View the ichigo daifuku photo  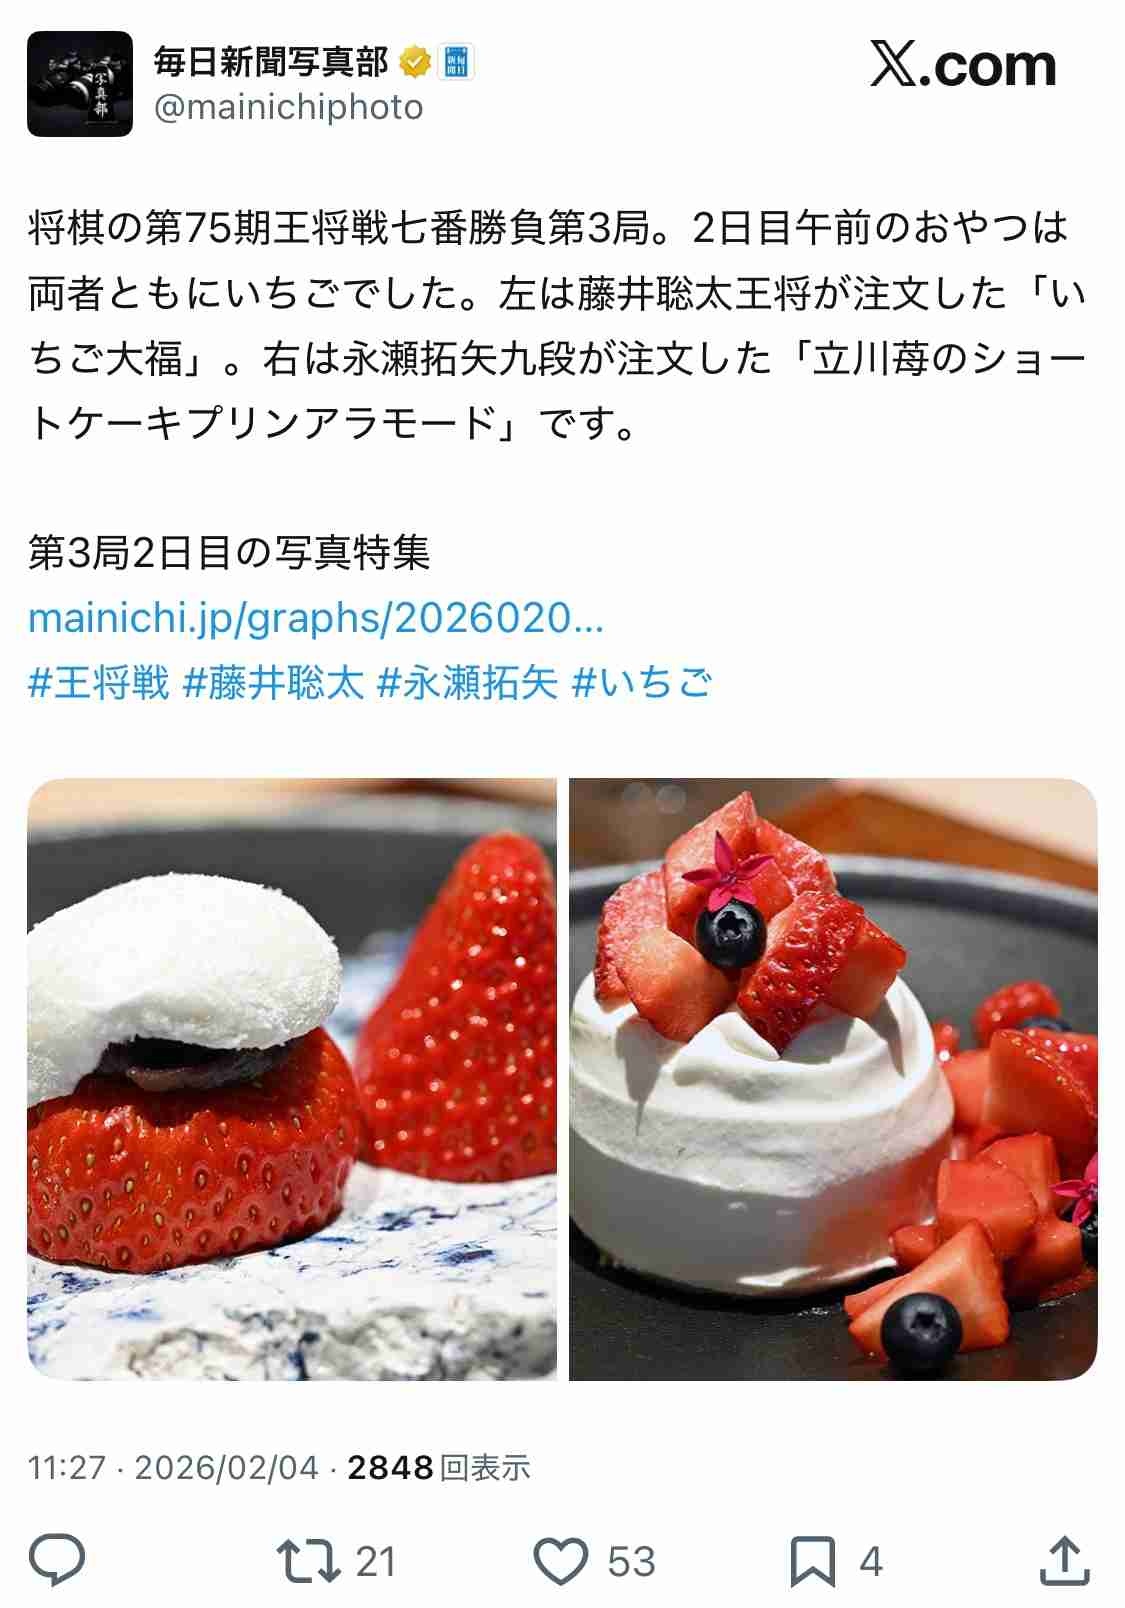pyautogui.click(x=292, y=1079)
